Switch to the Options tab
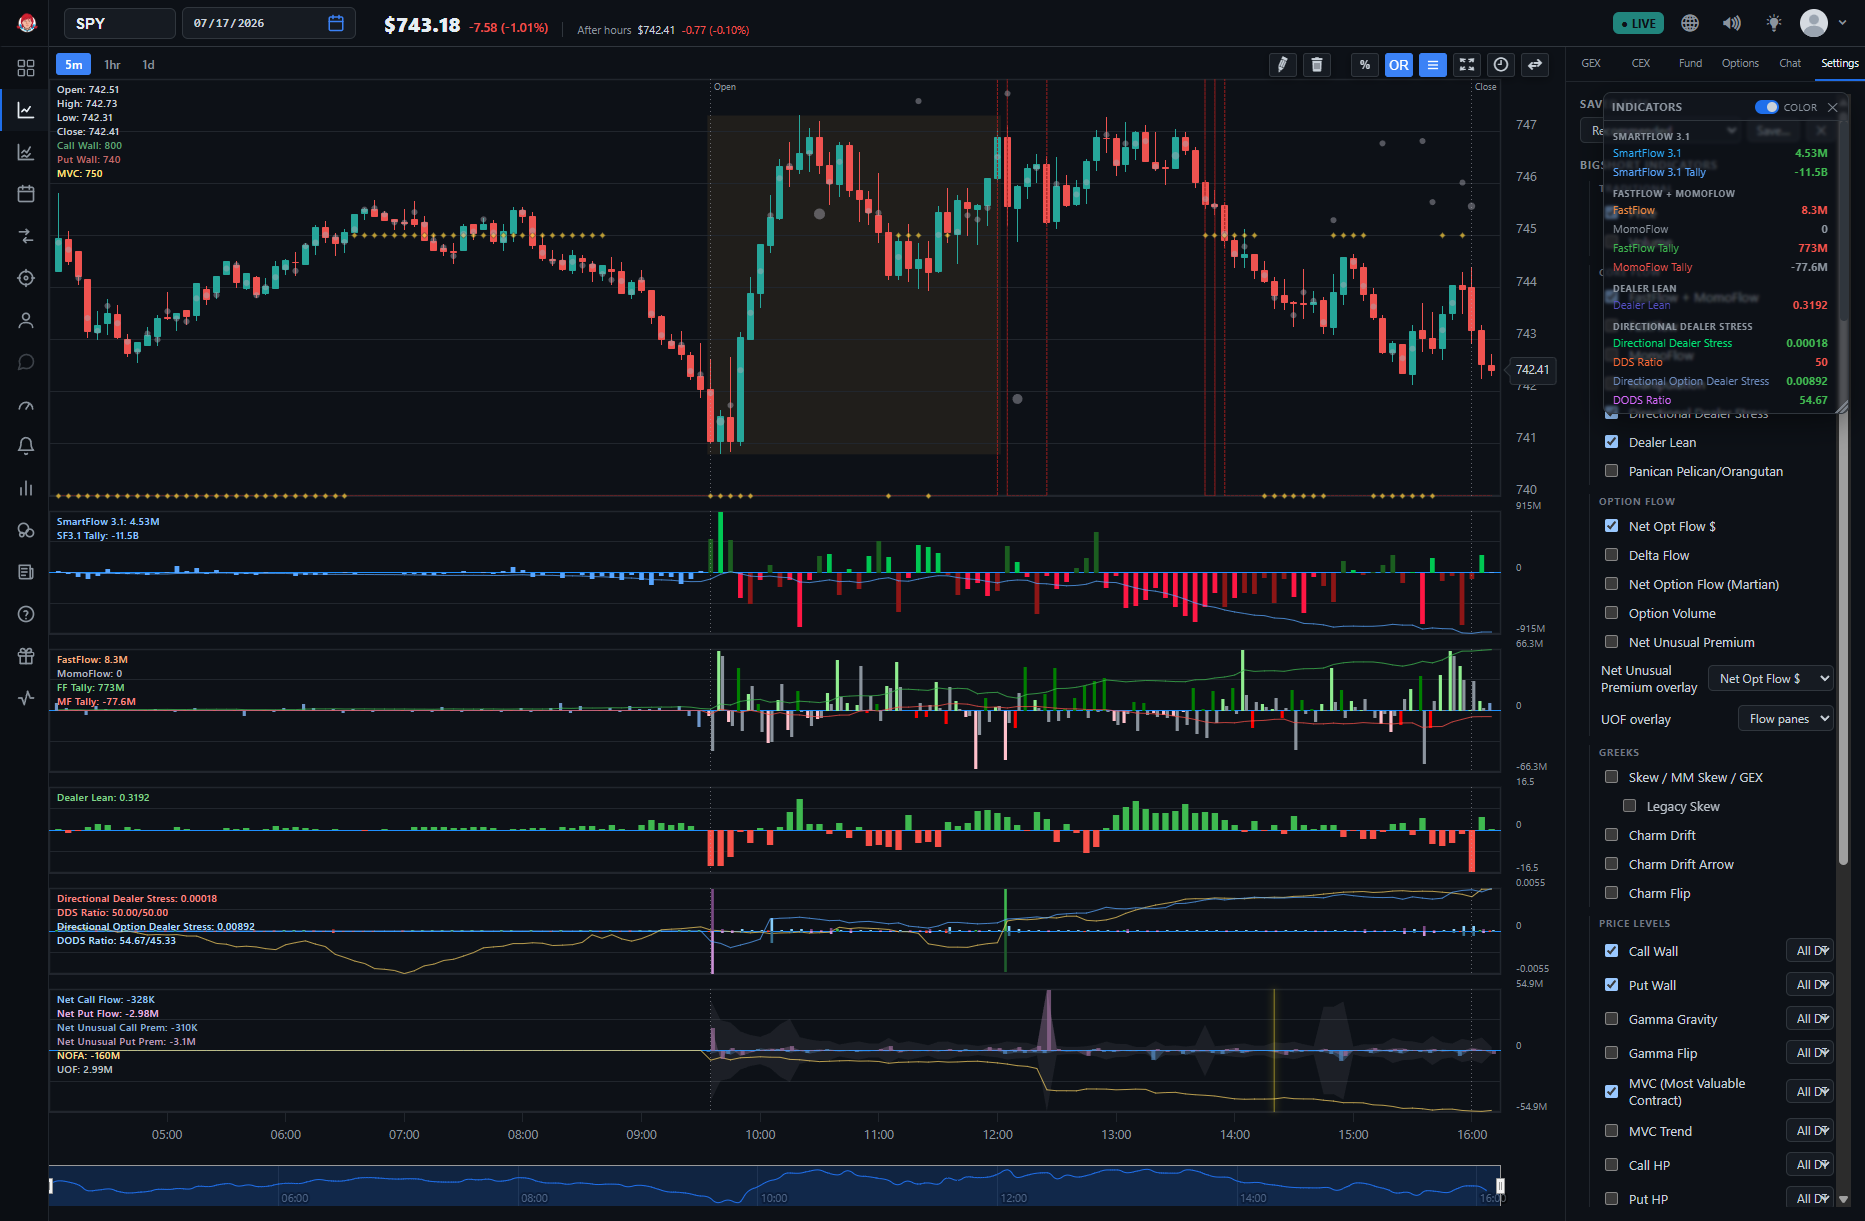 [1740, 63]
